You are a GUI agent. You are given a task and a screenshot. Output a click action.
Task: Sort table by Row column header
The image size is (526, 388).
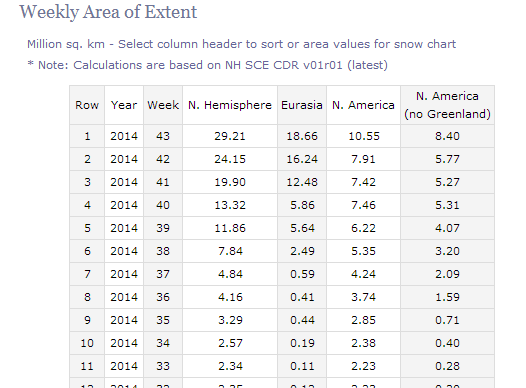click(x=87, y=105)
